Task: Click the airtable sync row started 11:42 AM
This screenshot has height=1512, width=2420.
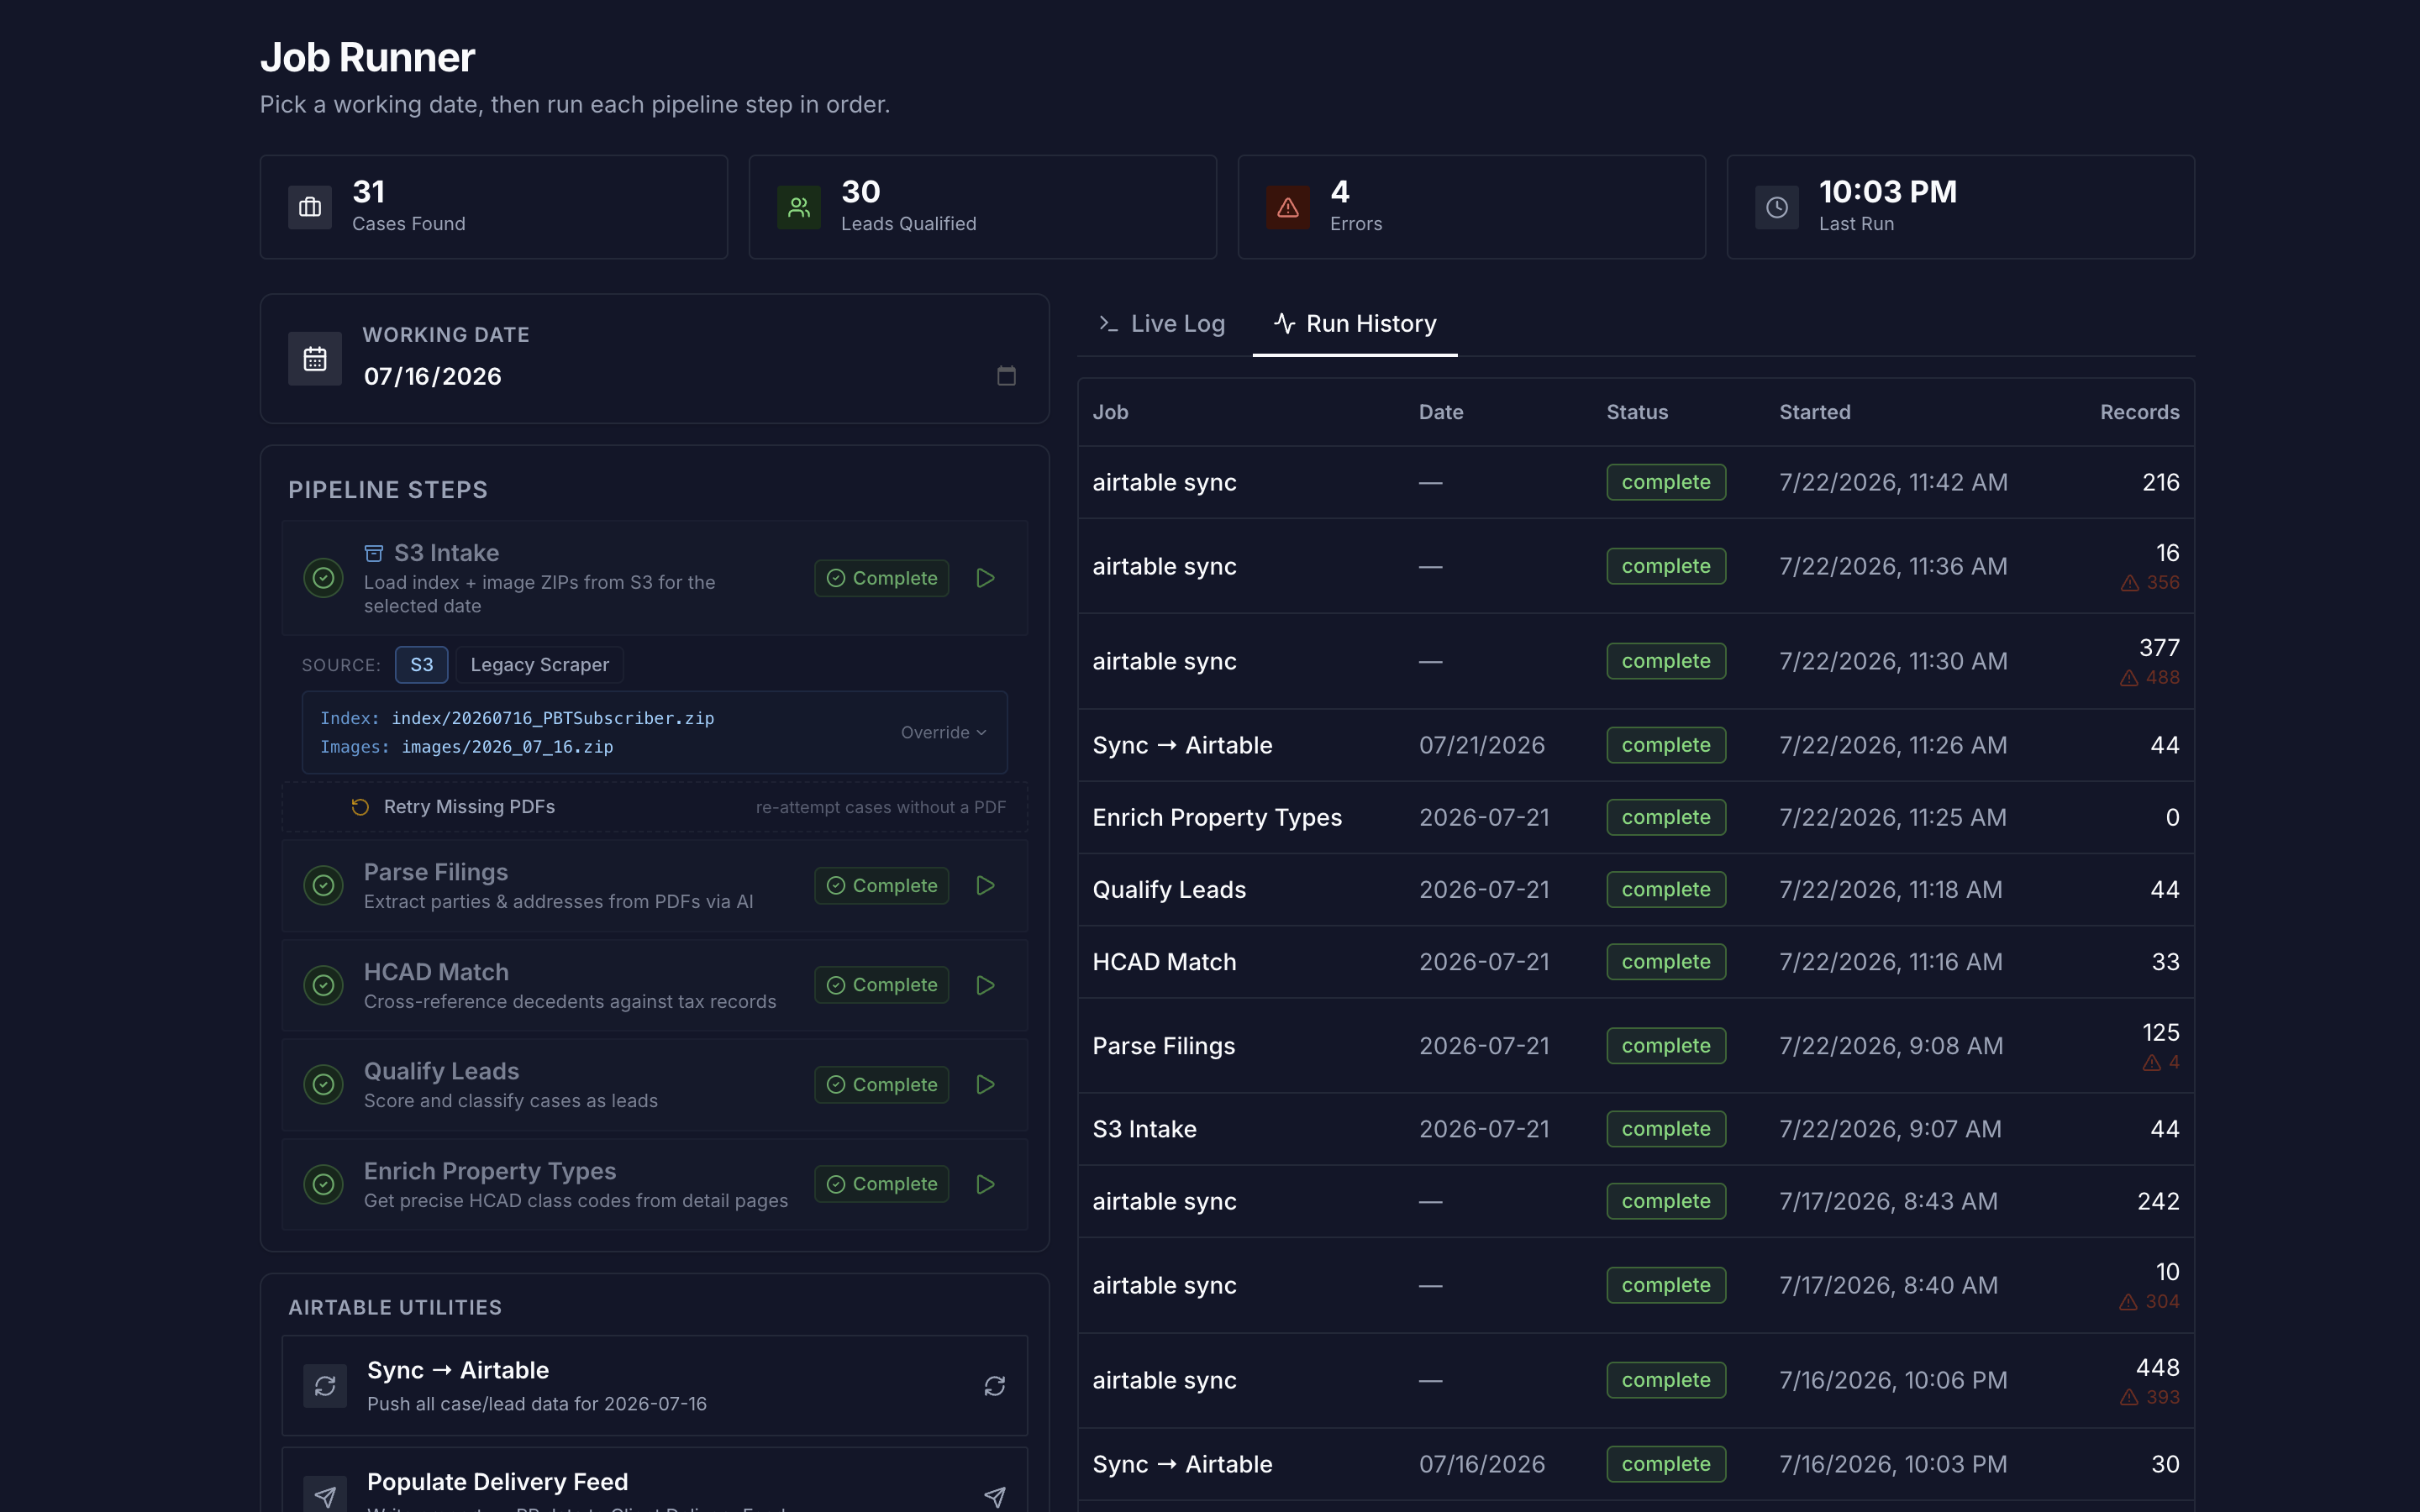Action: click(1636, 482)
